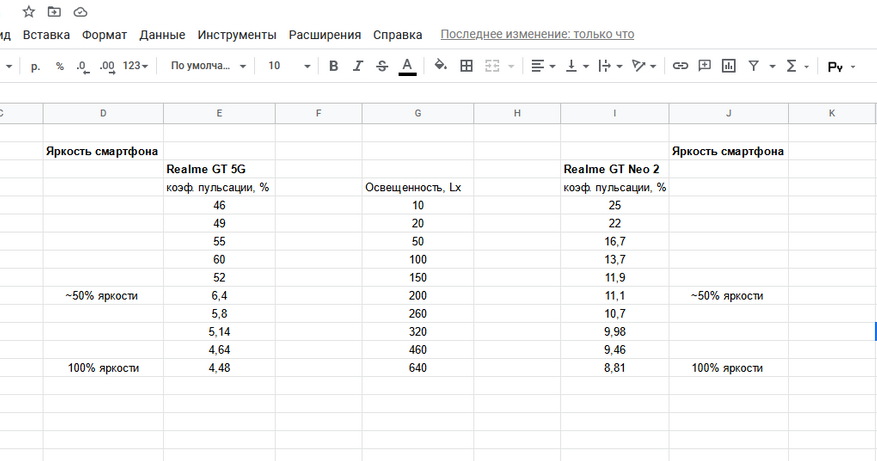Format as percent
Image resolution: width=877 pixels, height=461 pixels.
coord(60,66)
